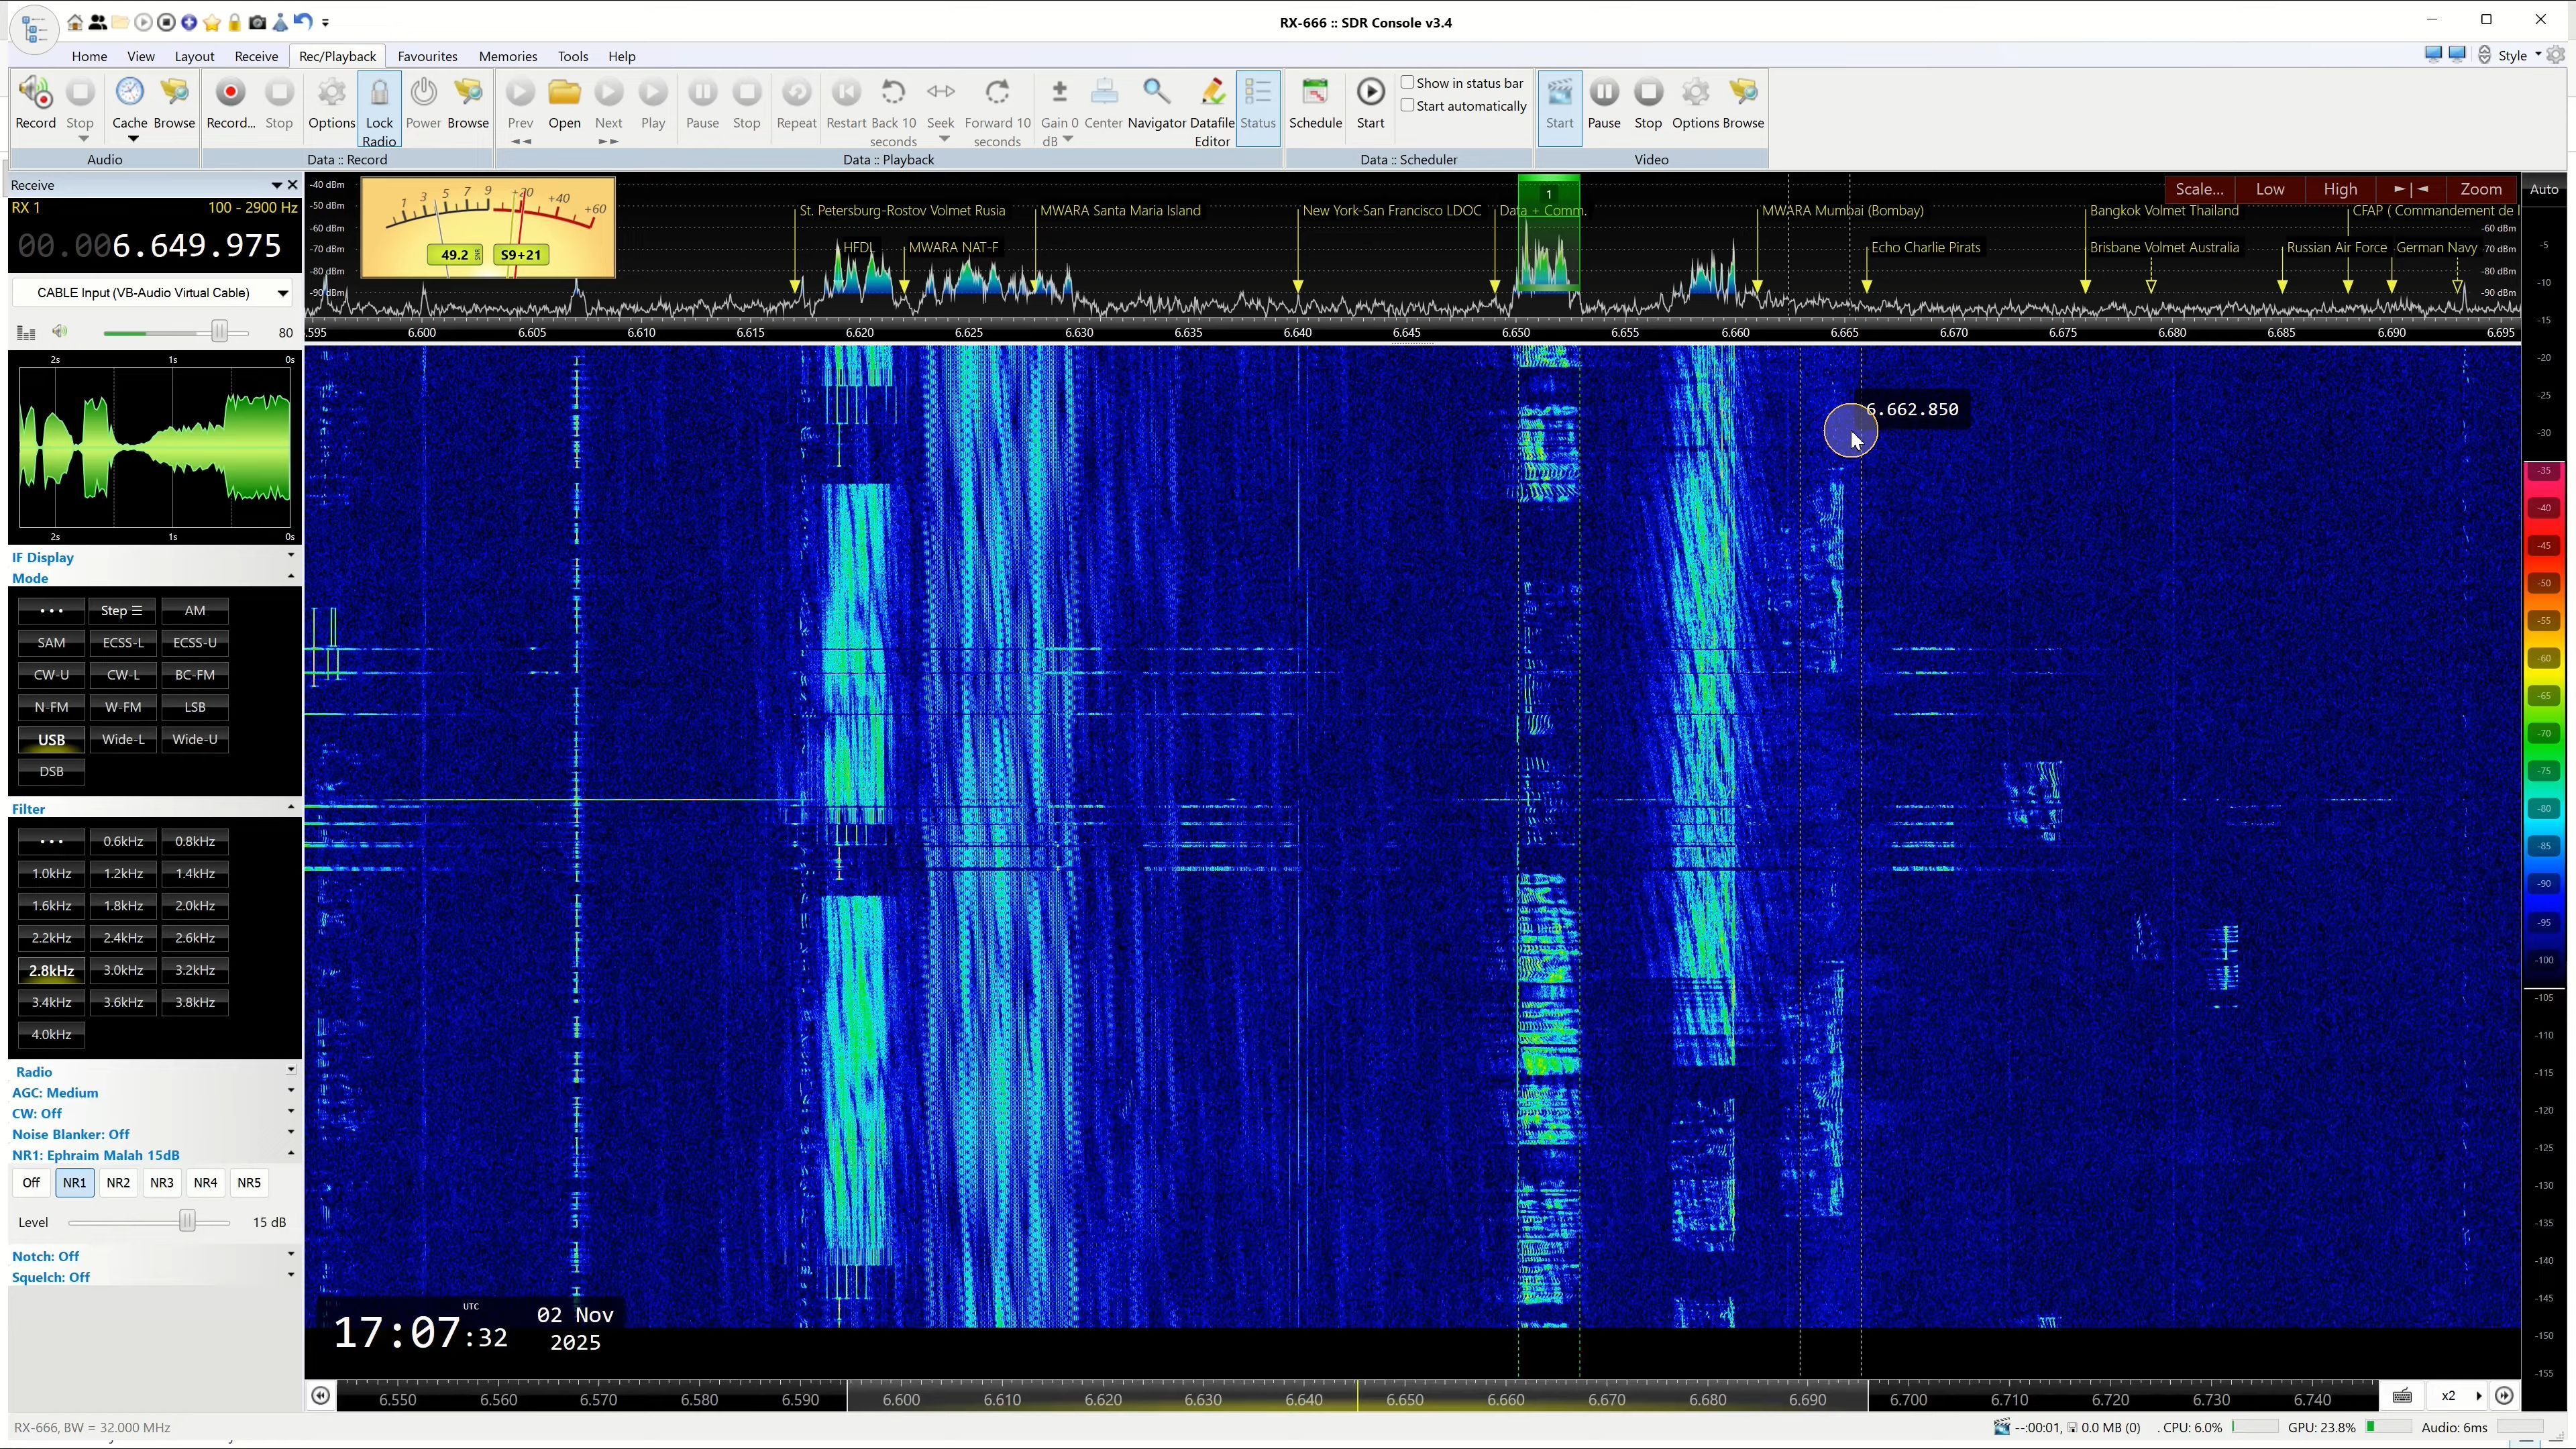Select the LSB mode button

195,707
